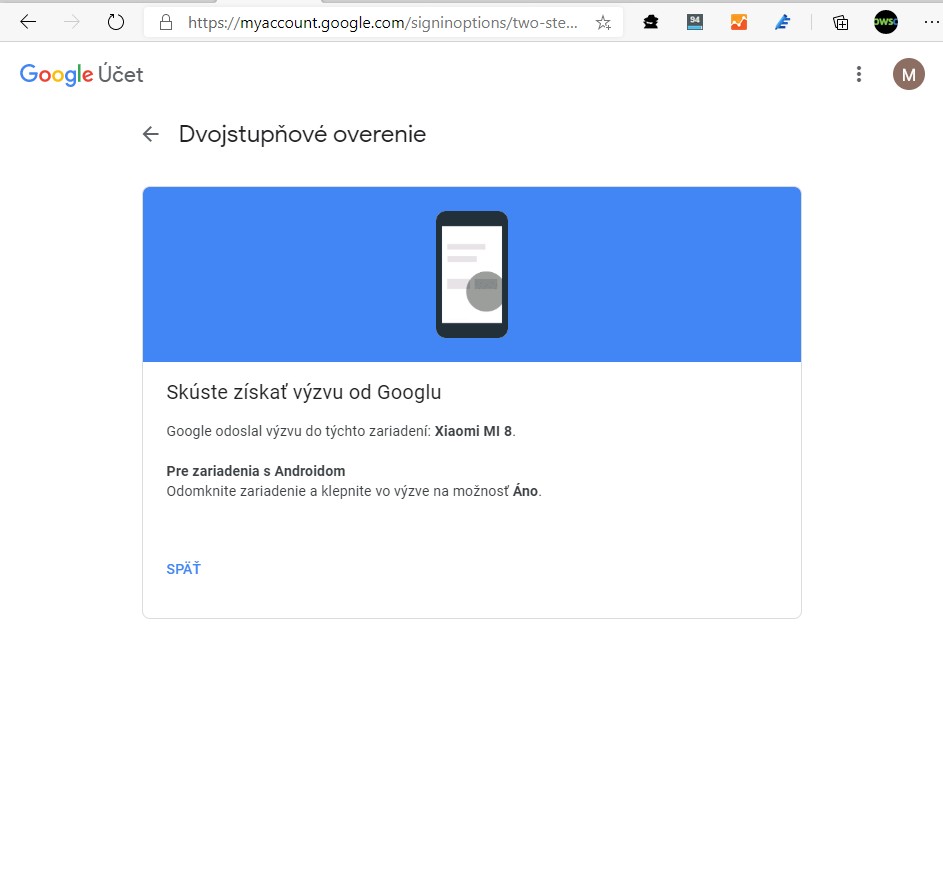Open the extension showing 94 badge
This screenshot has height=869, width=943.
[x=695, y=23]
